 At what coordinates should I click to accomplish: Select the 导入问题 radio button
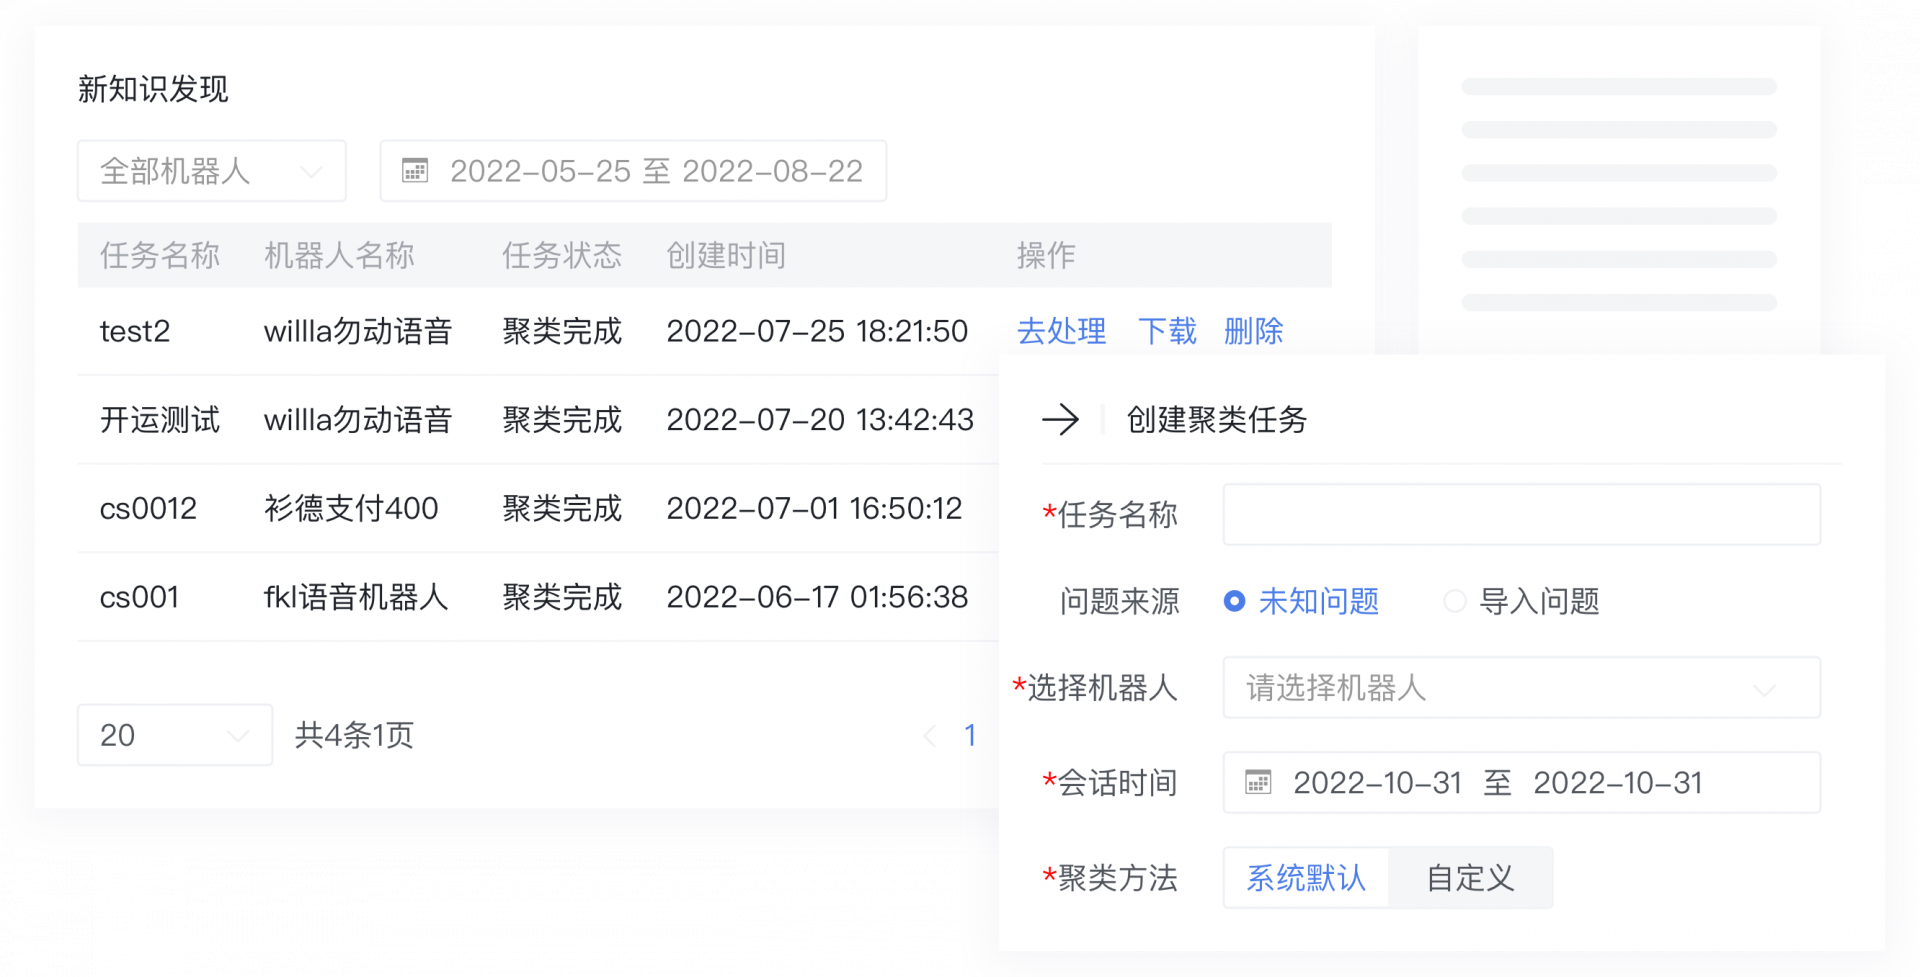click(1455, 601)
